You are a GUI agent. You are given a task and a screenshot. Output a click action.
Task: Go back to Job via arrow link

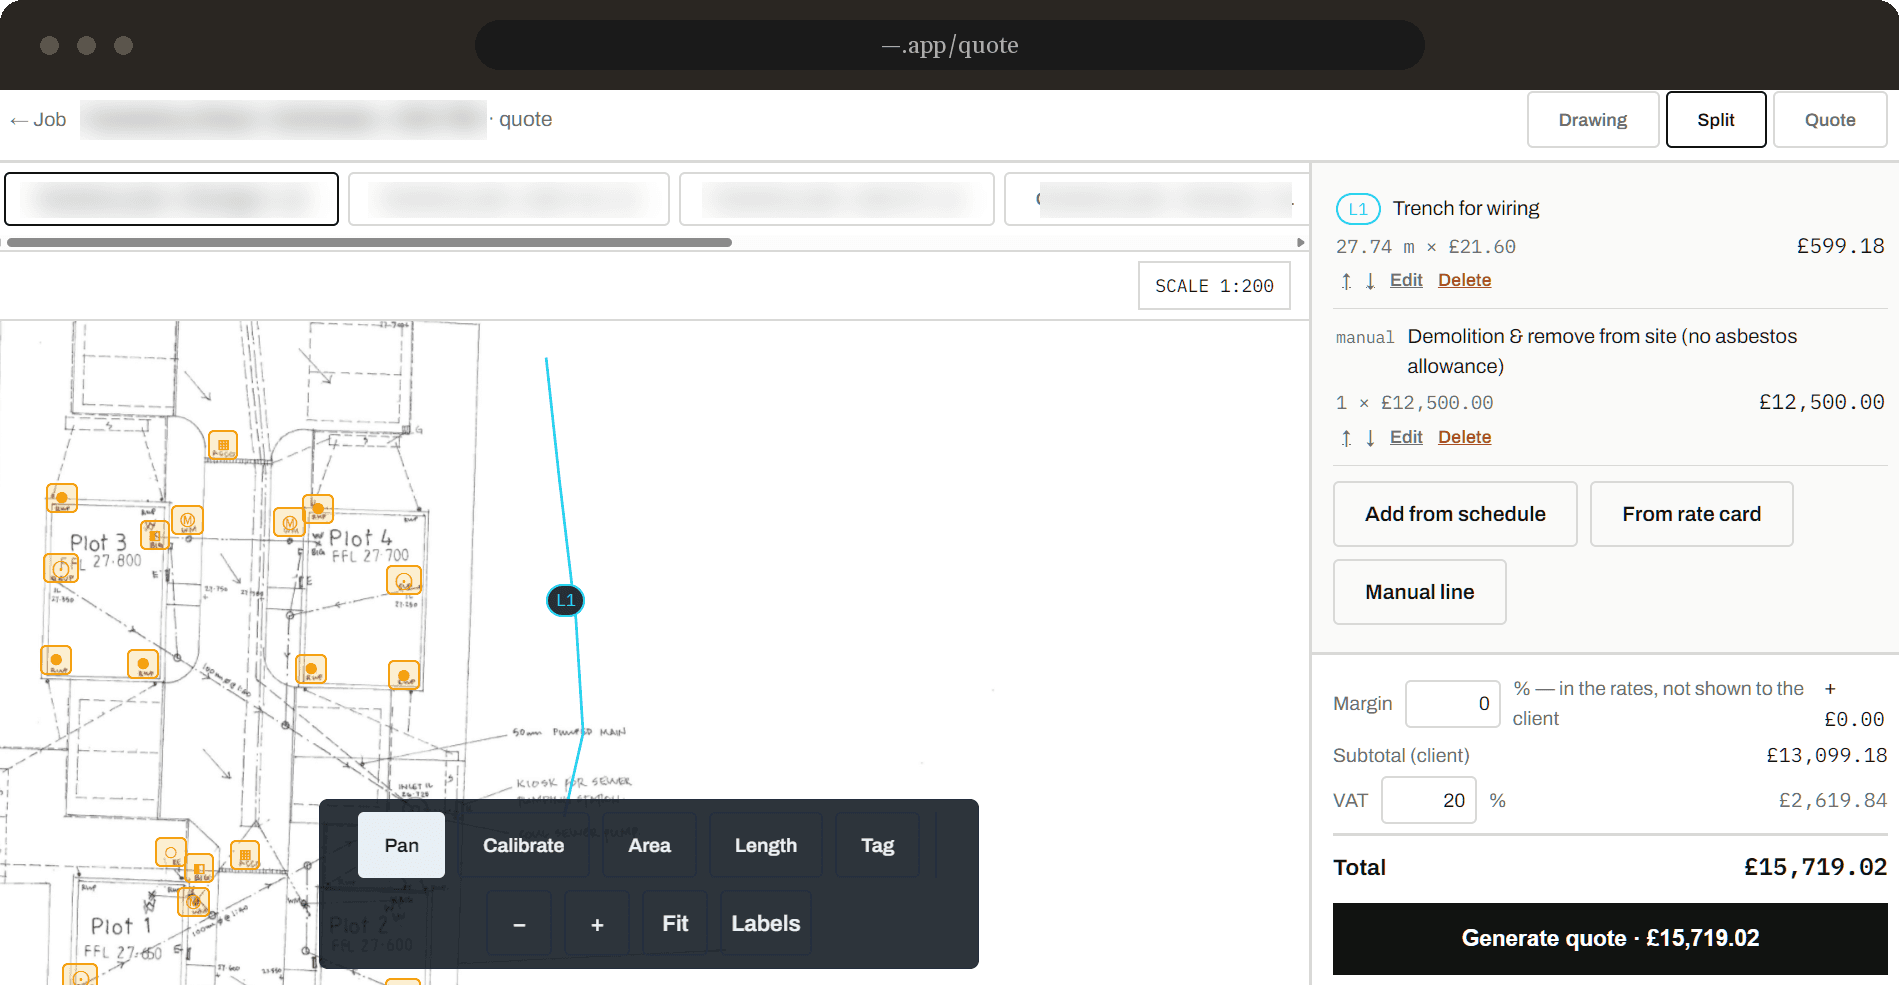pyautogui.click(x=38, y=120)
